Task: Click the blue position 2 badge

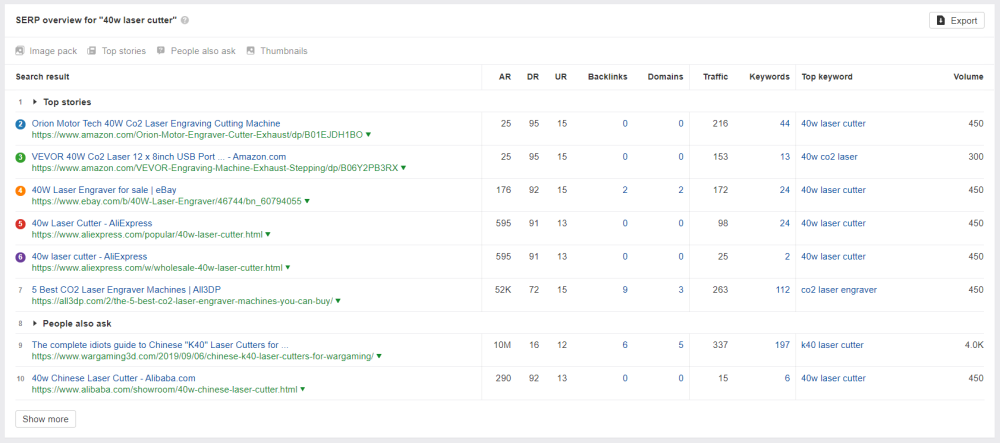Action: 20,124
